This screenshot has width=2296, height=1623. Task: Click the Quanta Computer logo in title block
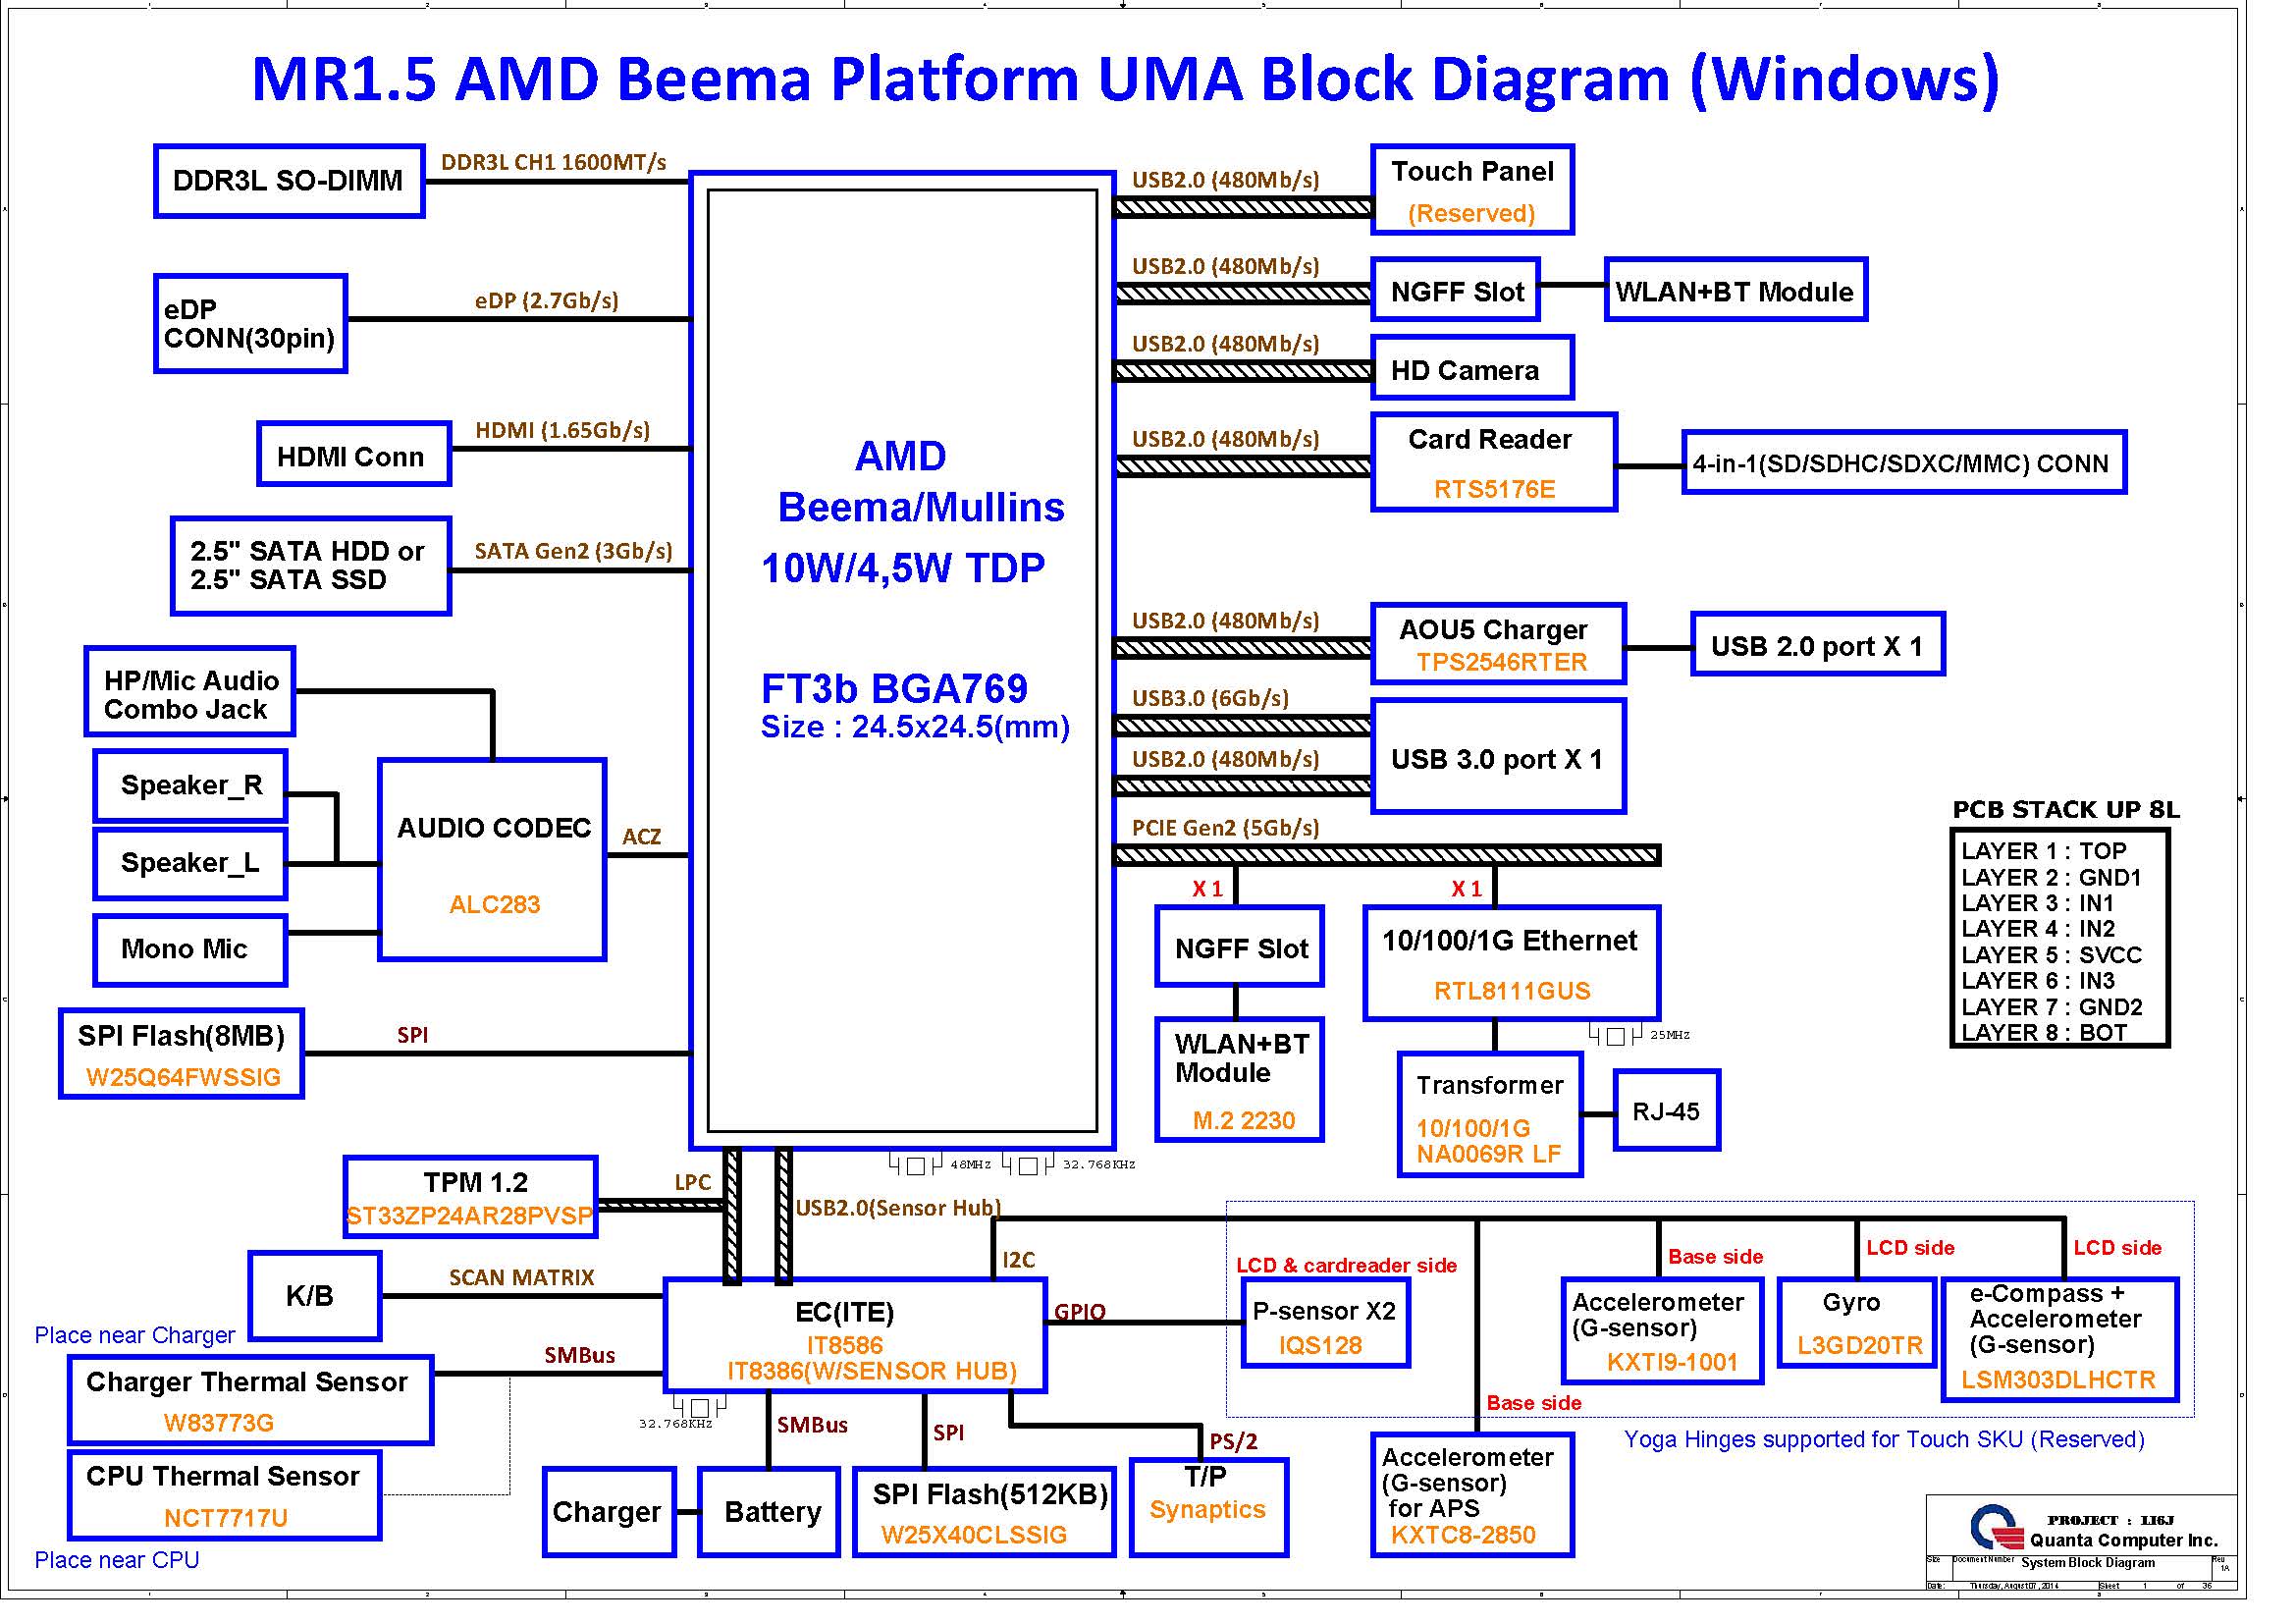coord(1999,1528)
